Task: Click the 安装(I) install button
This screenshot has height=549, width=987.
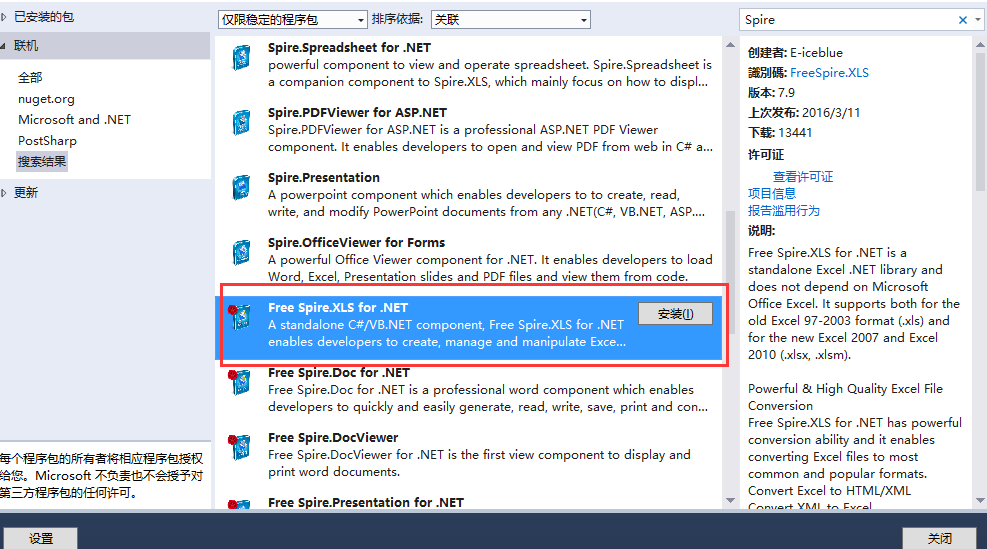Action: (675, 314)
